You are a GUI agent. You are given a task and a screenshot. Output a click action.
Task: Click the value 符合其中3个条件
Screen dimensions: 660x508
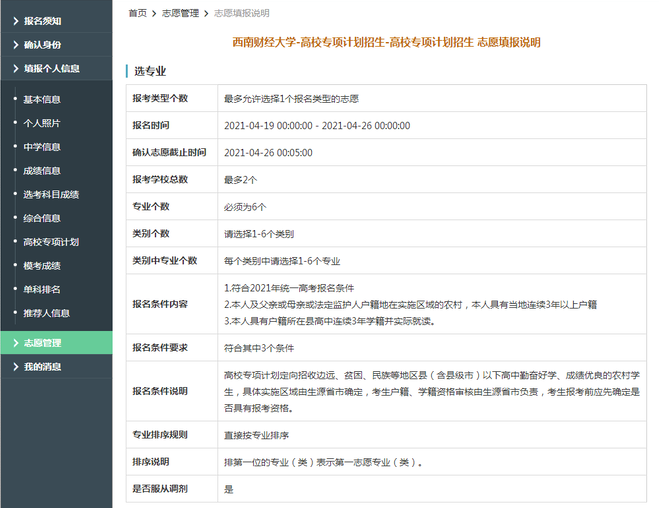pyautogui.click(x=259, y=348)
